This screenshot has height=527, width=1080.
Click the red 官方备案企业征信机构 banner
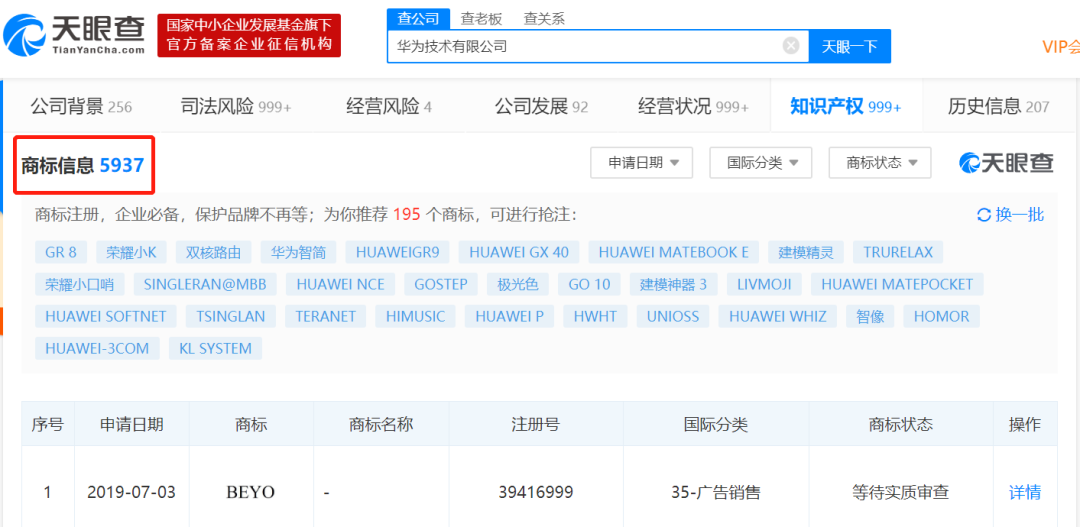[x=249, y=36]
